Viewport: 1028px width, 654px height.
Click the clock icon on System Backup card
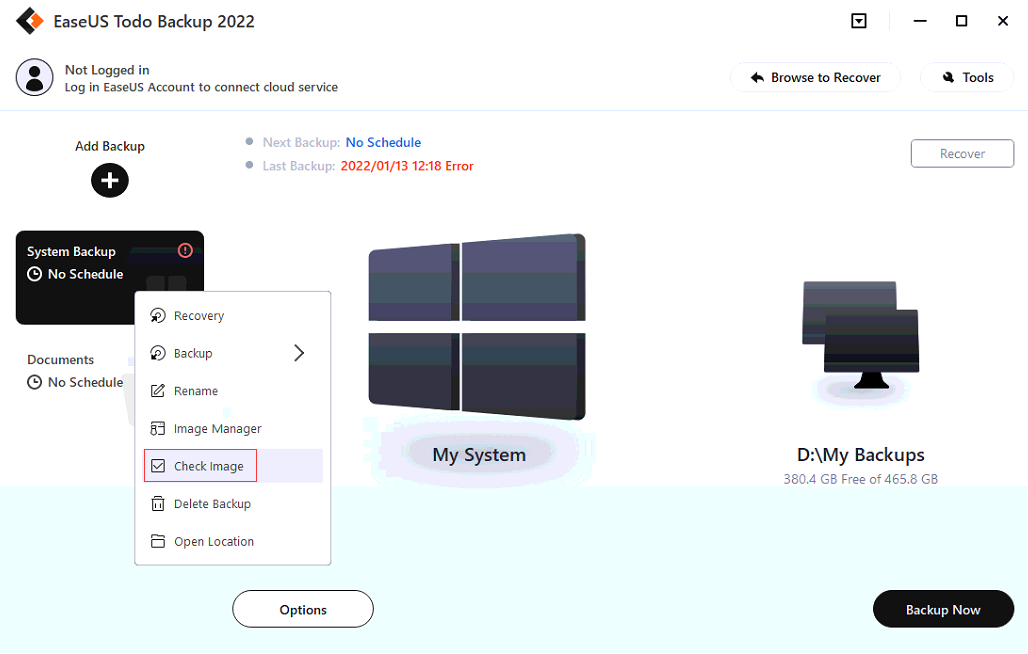(34, 274)
